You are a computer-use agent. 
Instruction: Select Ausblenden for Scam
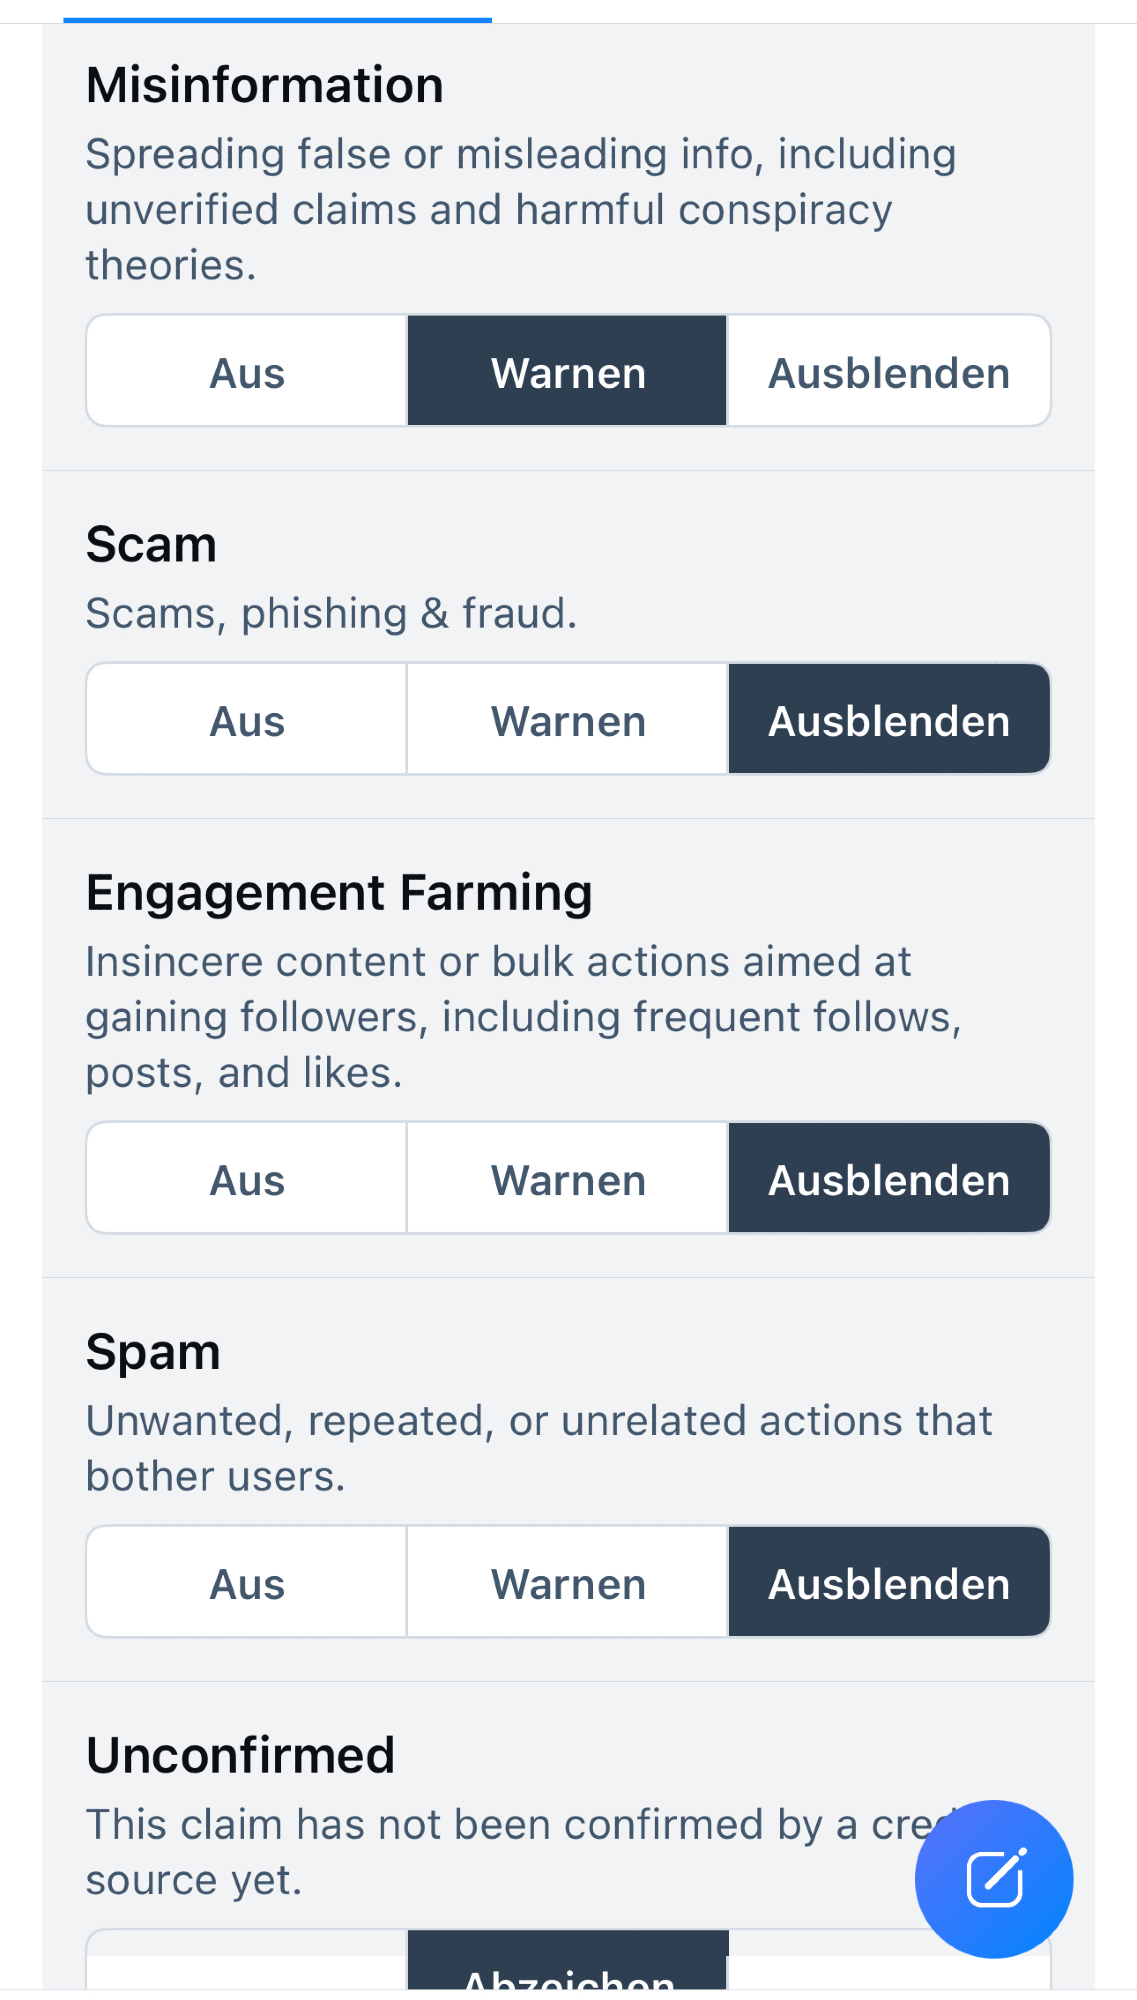(888, 720)
